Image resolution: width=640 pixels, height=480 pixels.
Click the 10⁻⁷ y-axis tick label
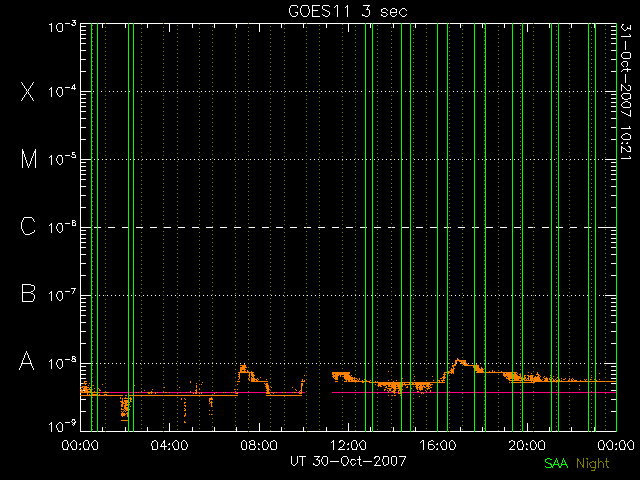click(62, 295)
